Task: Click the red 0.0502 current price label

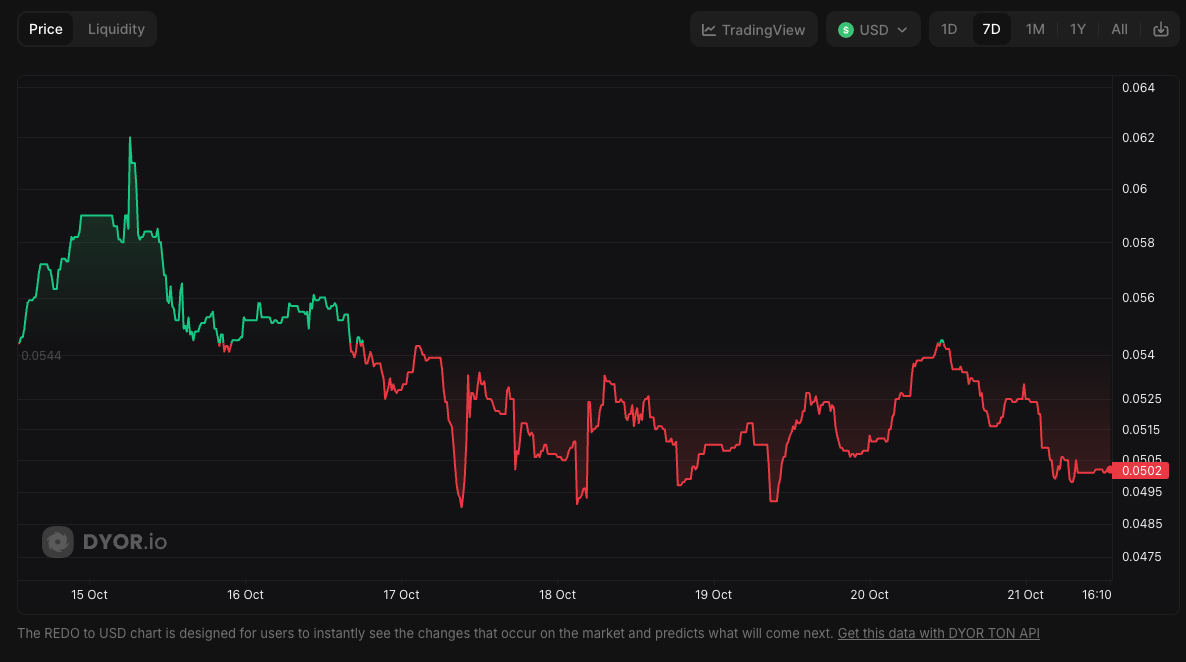Action: pos(1141,471)
